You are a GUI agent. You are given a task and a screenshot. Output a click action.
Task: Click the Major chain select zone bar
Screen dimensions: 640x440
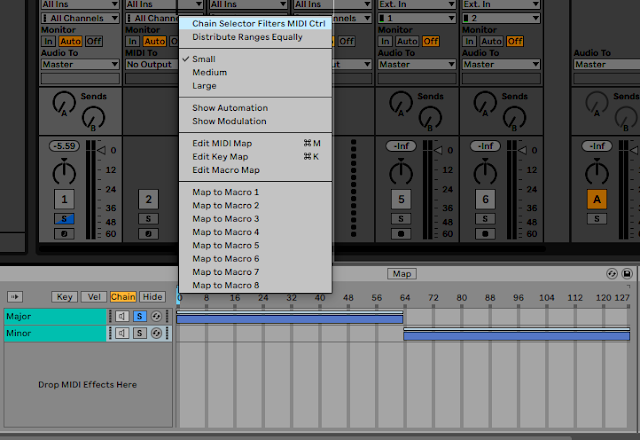coord(290,320)
